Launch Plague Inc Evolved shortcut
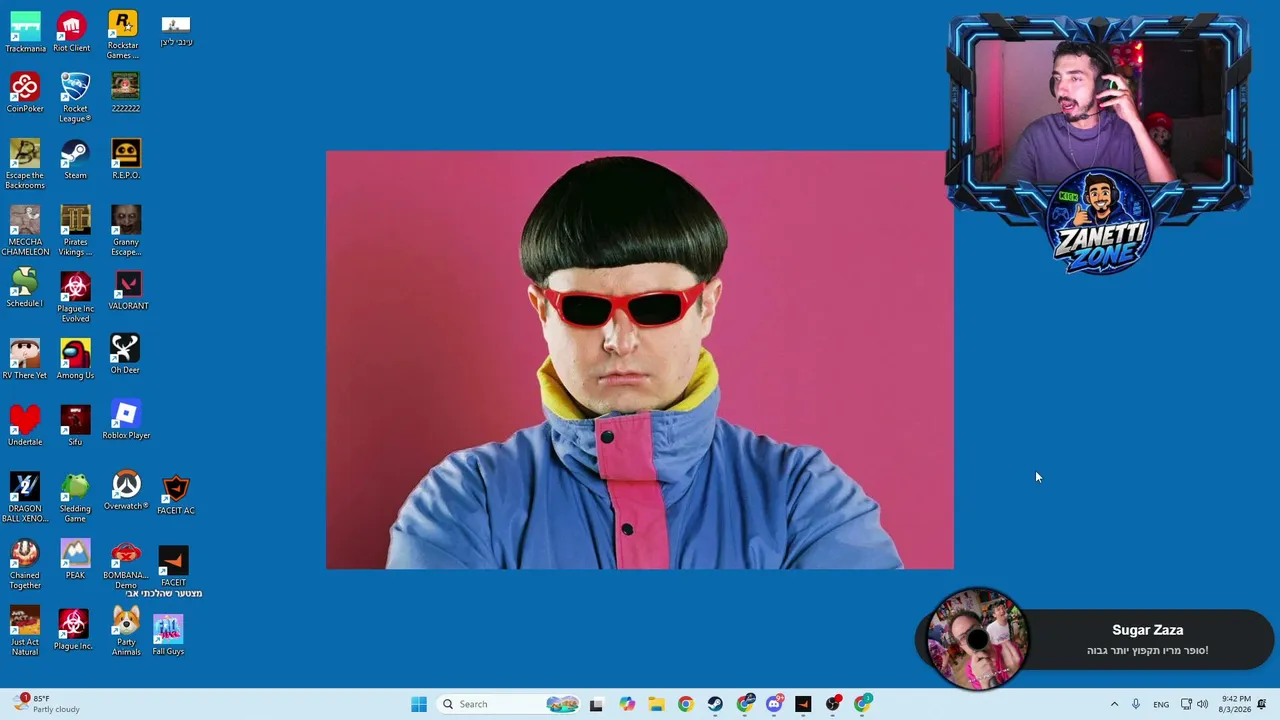The height and width of the screenshot is (720, 1280). click(75, 297)
